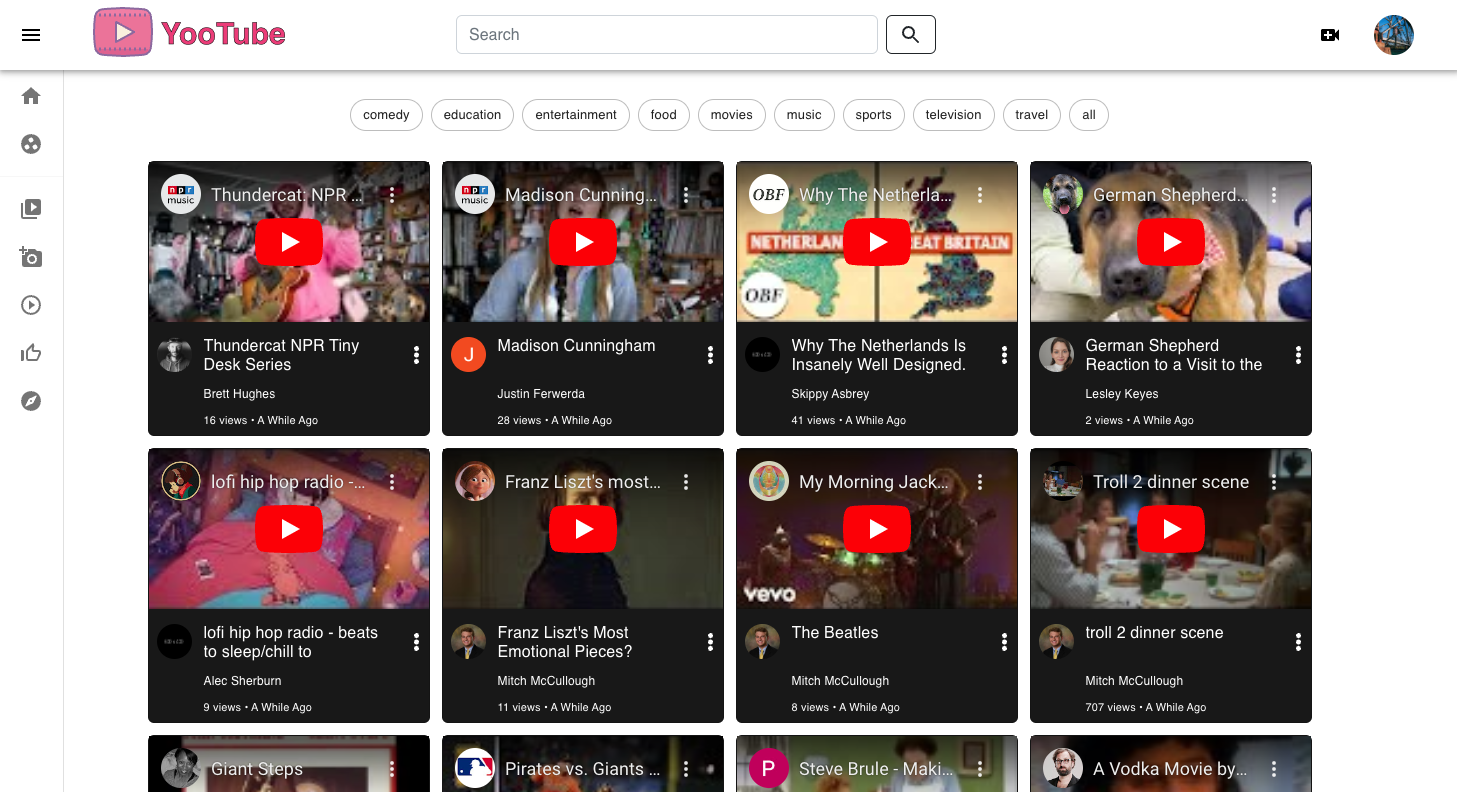The image size is (1457, 792).
Task: Click into the Search input field
Action: (666, 35)
